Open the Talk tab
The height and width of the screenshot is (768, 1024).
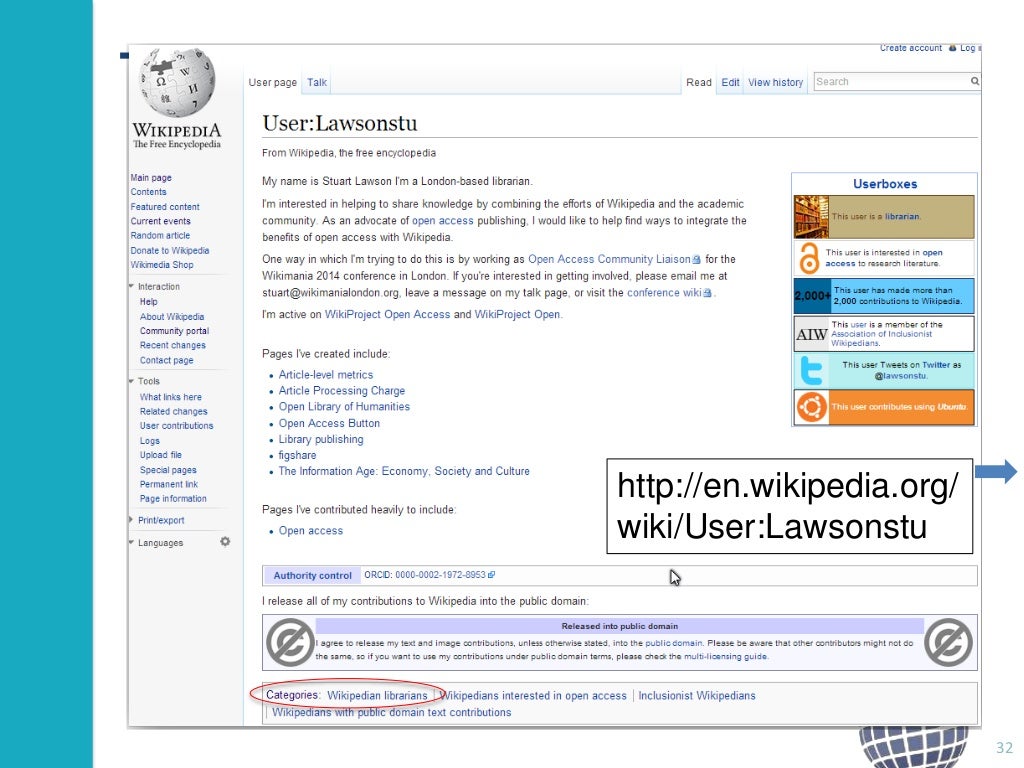(317, 82)
